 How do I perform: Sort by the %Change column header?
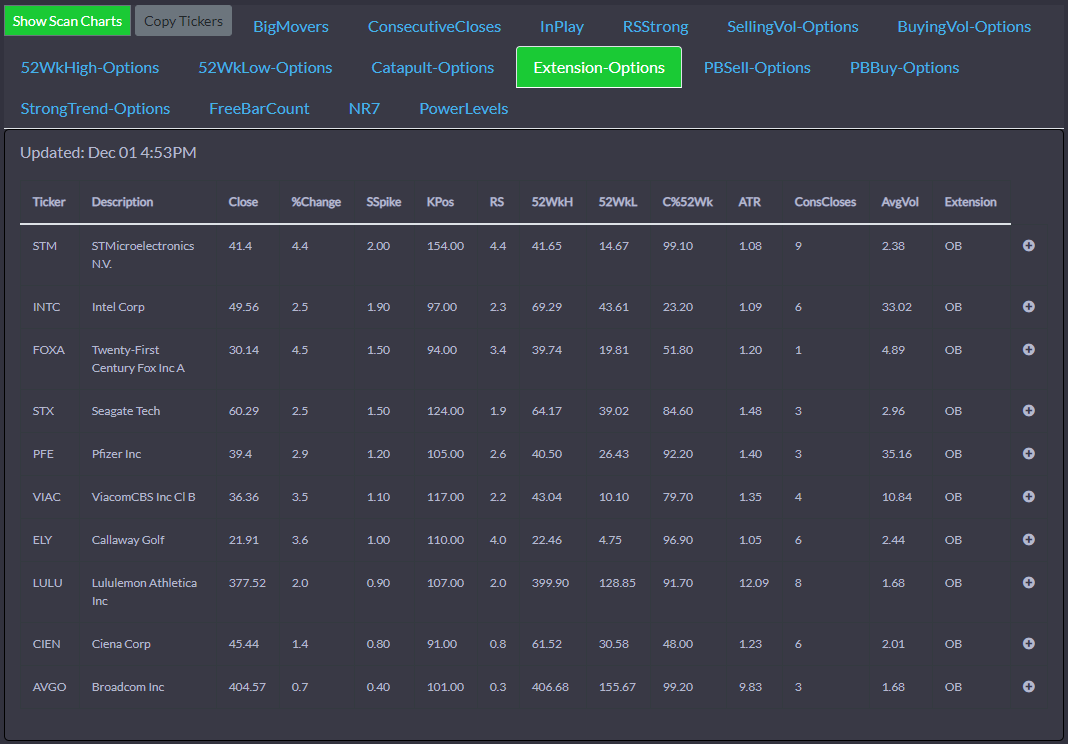316,202
